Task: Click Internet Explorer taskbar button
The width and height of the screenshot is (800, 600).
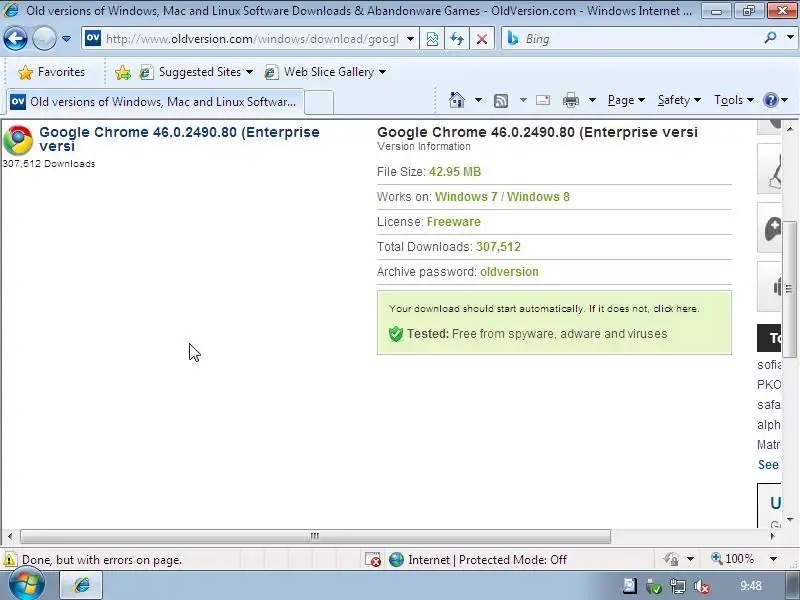Action: (x=82, y=585)
